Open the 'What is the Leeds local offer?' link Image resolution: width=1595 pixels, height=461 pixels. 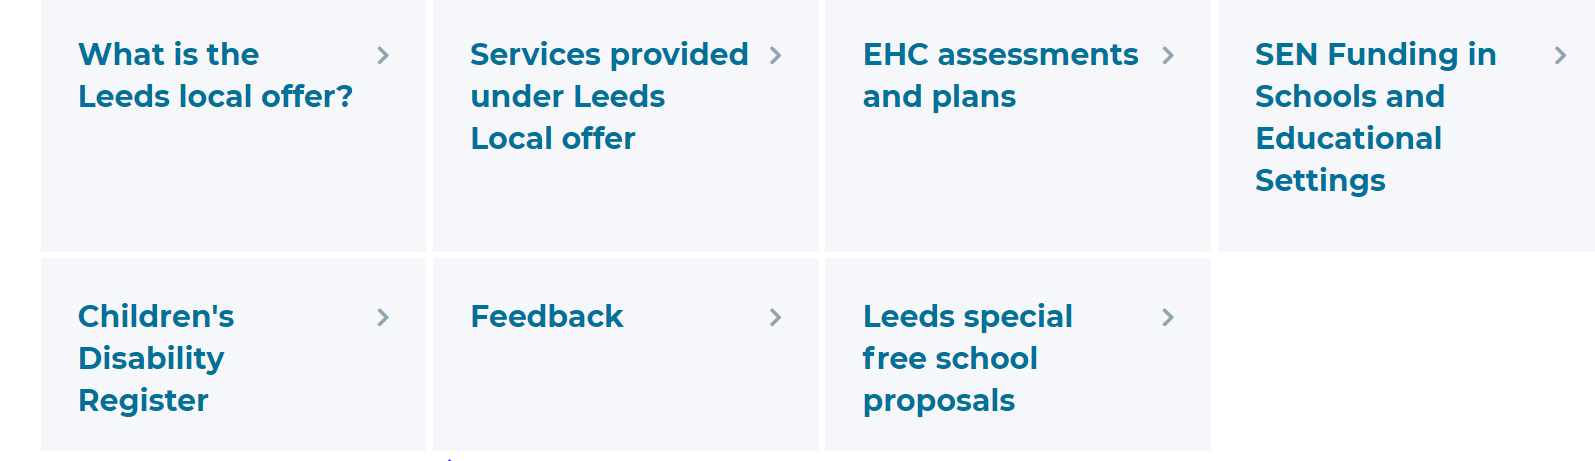click(x=216, y=75)
